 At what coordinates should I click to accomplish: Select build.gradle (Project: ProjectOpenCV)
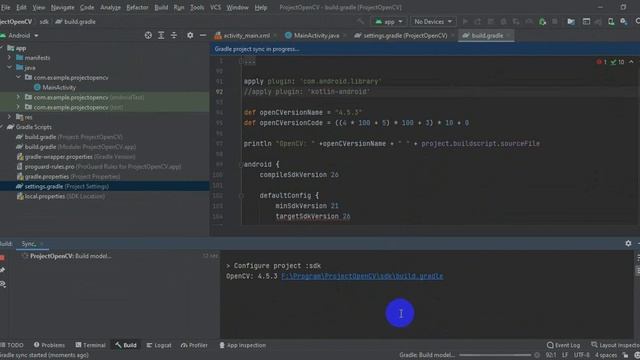coord(69,137)
